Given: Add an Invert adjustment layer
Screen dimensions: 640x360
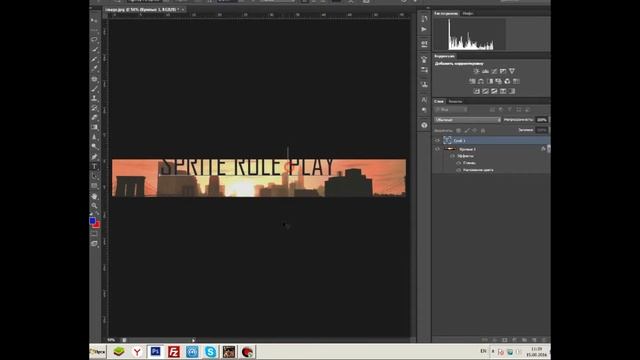Looking at the screenshot, I should click(x=476, y=91).
